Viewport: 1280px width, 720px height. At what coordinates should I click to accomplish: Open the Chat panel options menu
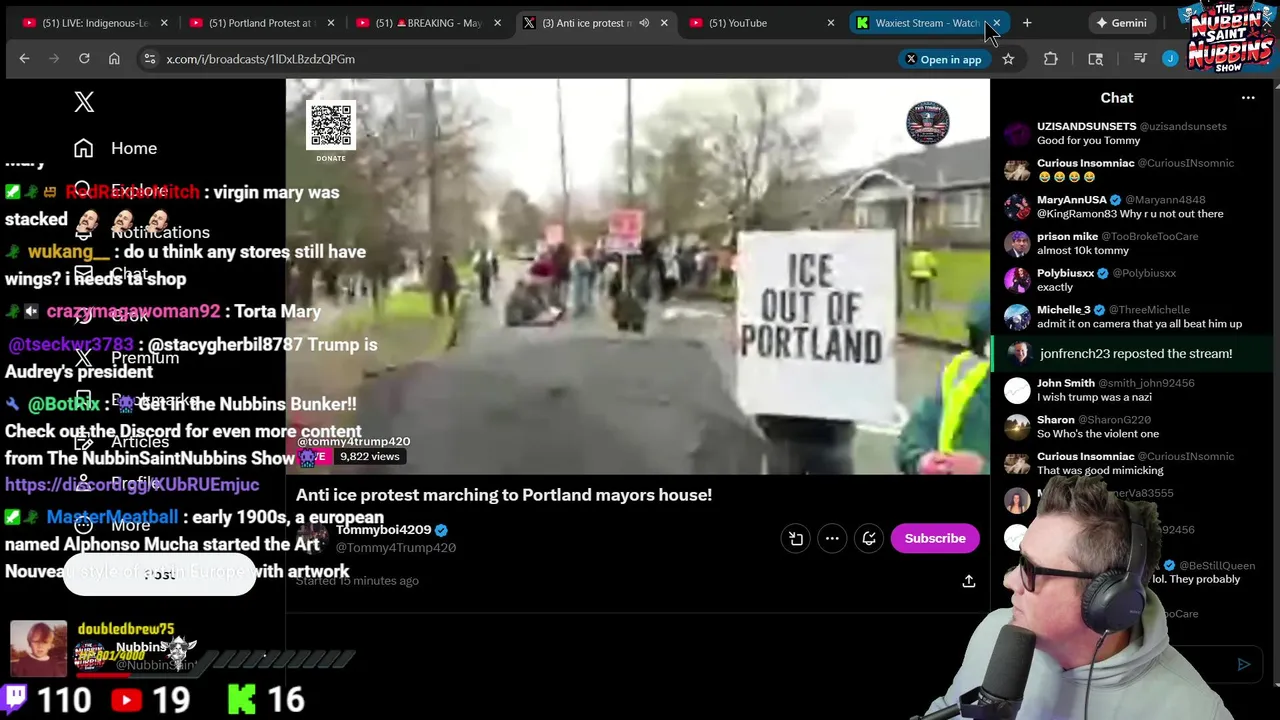[x=1248, y=98]
